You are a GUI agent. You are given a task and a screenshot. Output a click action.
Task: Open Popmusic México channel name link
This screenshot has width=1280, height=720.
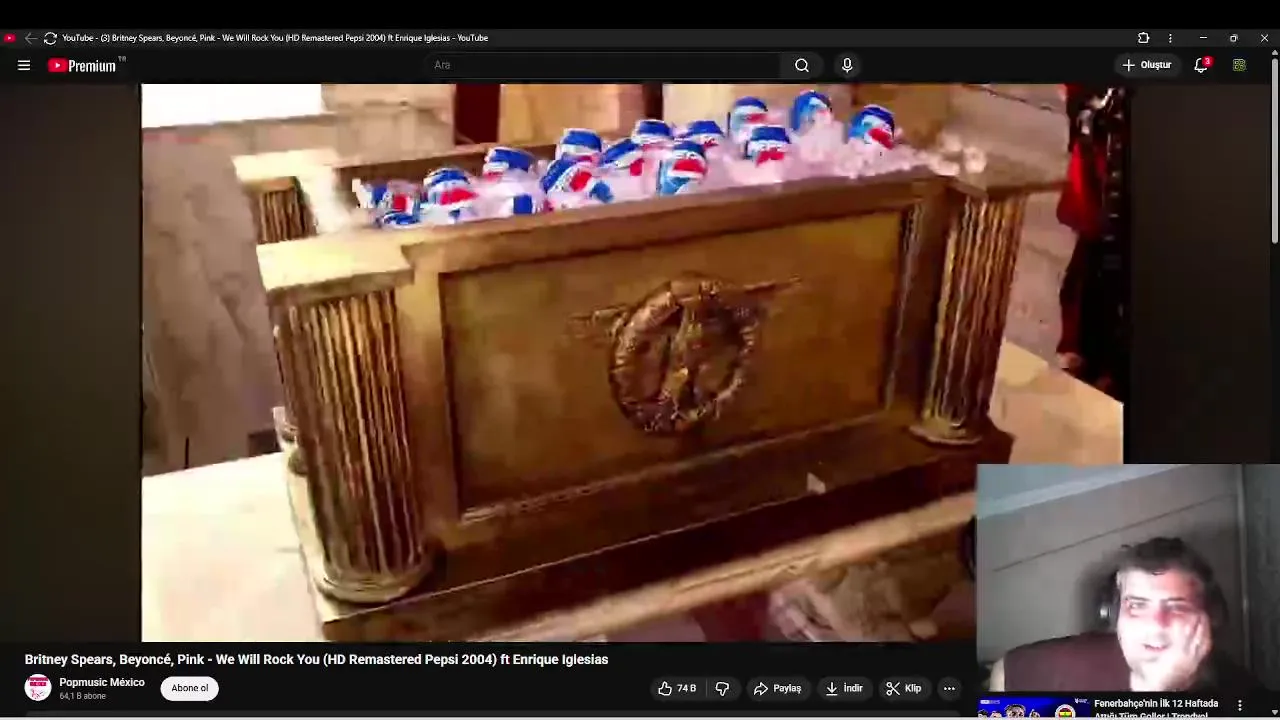coord(102,682)
